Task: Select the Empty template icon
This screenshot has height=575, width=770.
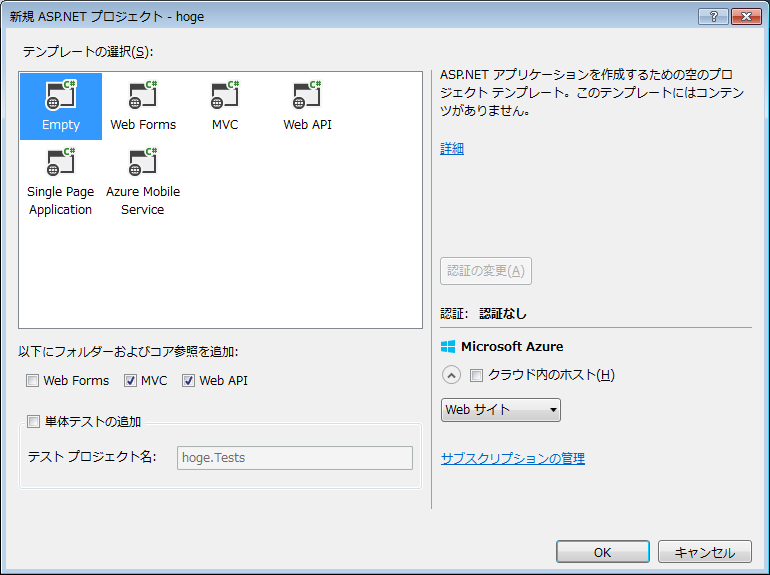Action: tap(60, 97)
